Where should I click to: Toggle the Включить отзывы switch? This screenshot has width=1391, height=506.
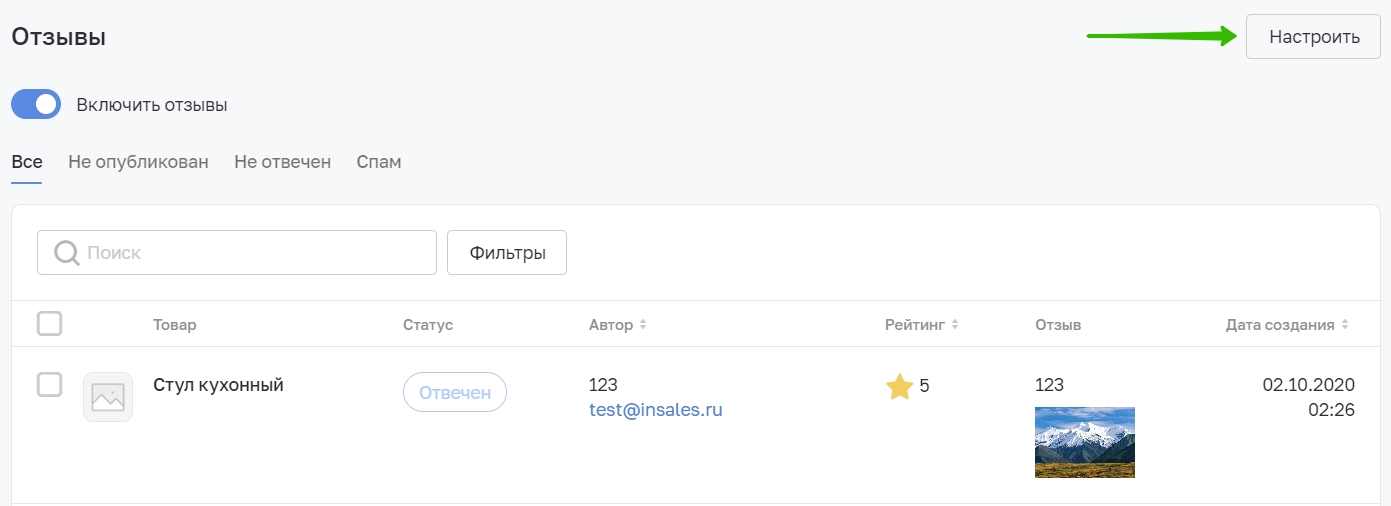click(36, 105)
